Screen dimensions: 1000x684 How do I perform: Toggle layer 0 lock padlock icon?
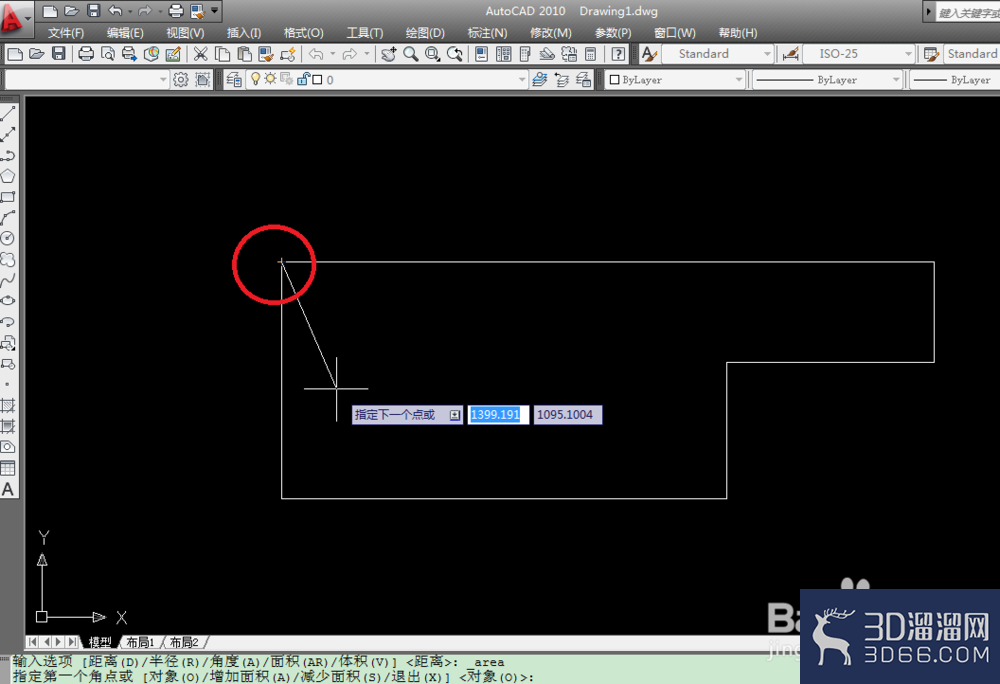[303, 79]
